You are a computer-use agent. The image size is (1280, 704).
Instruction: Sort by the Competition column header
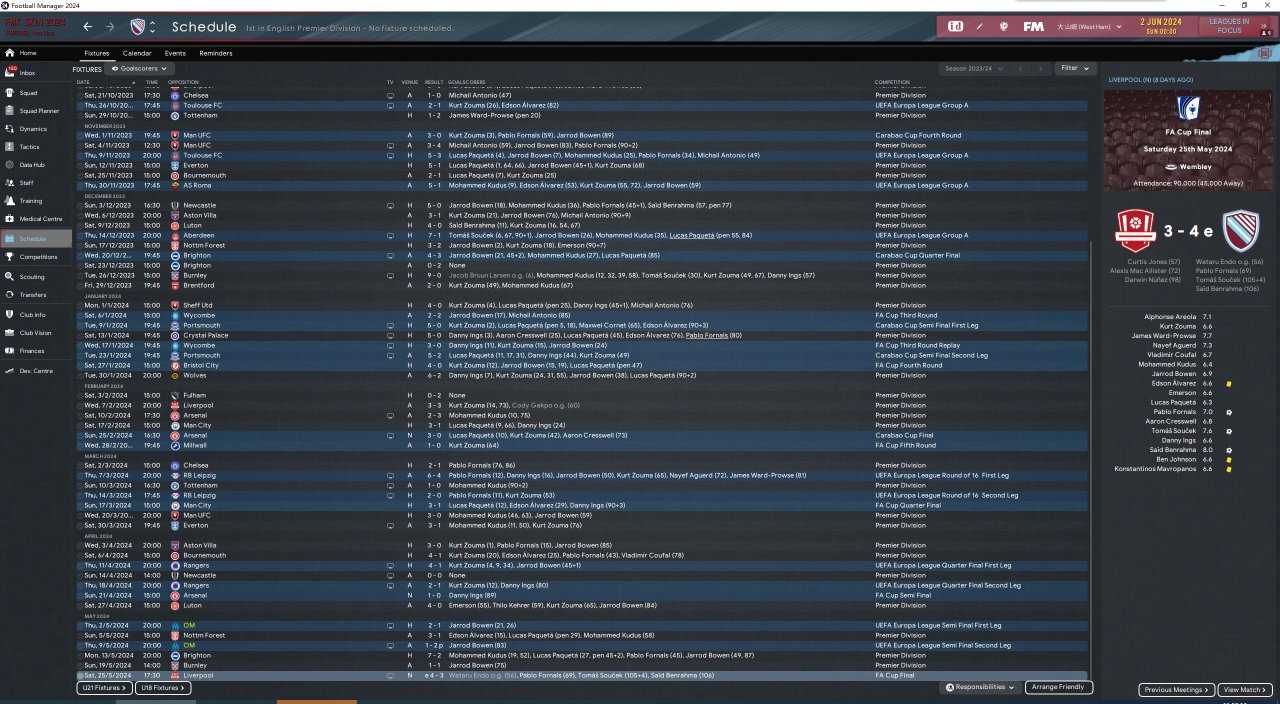click(892, 82)
